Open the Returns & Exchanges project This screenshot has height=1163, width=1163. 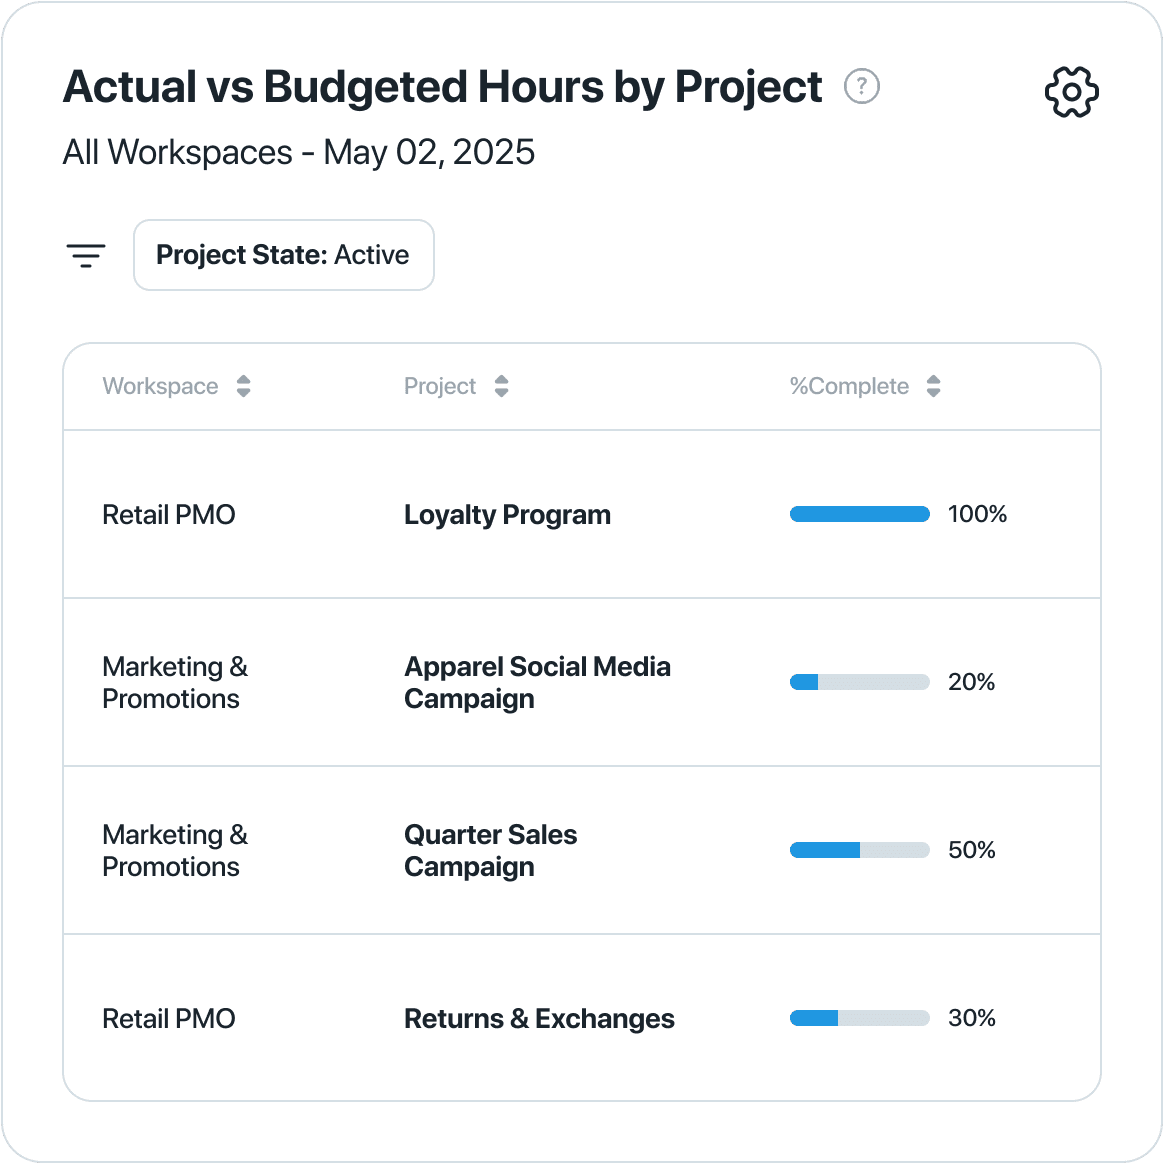click(x=539, y=1018)
